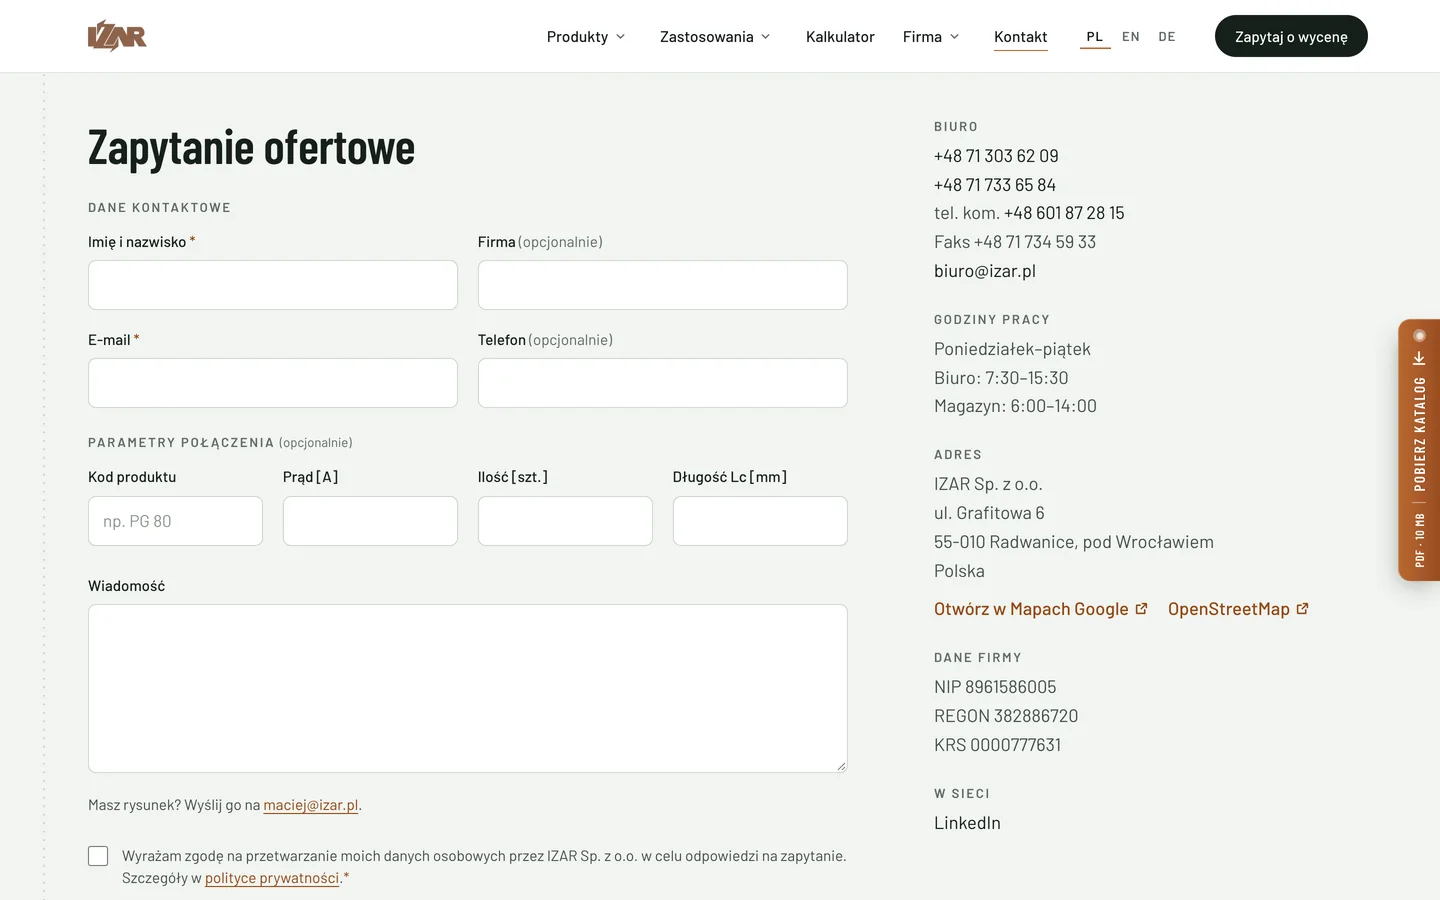Expand the Produkty dropdown menu

click(586, 37)
